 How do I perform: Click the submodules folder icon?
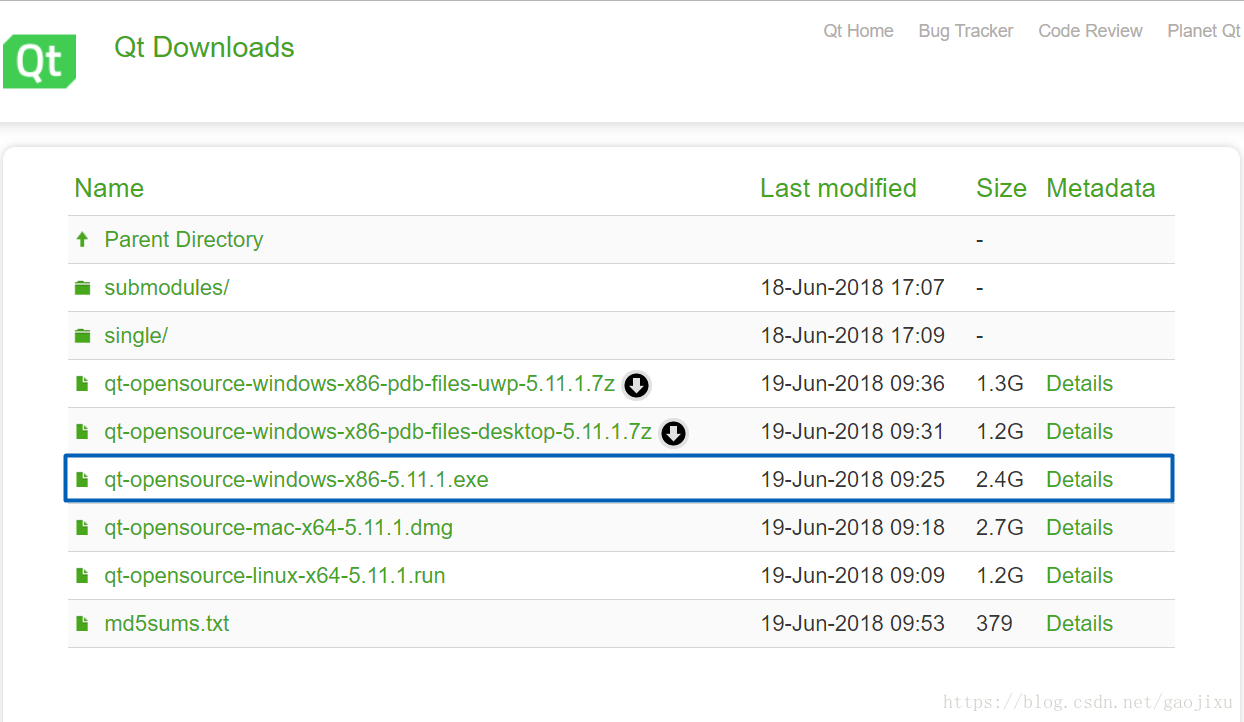[x=82, y=288]
